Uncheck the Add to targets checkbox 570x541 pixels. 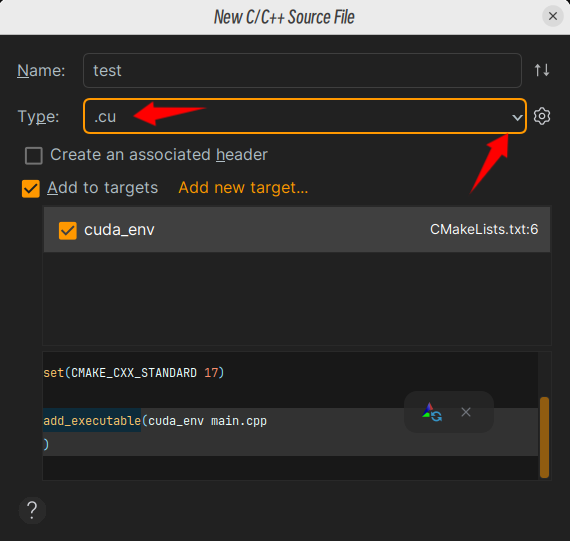31,189
